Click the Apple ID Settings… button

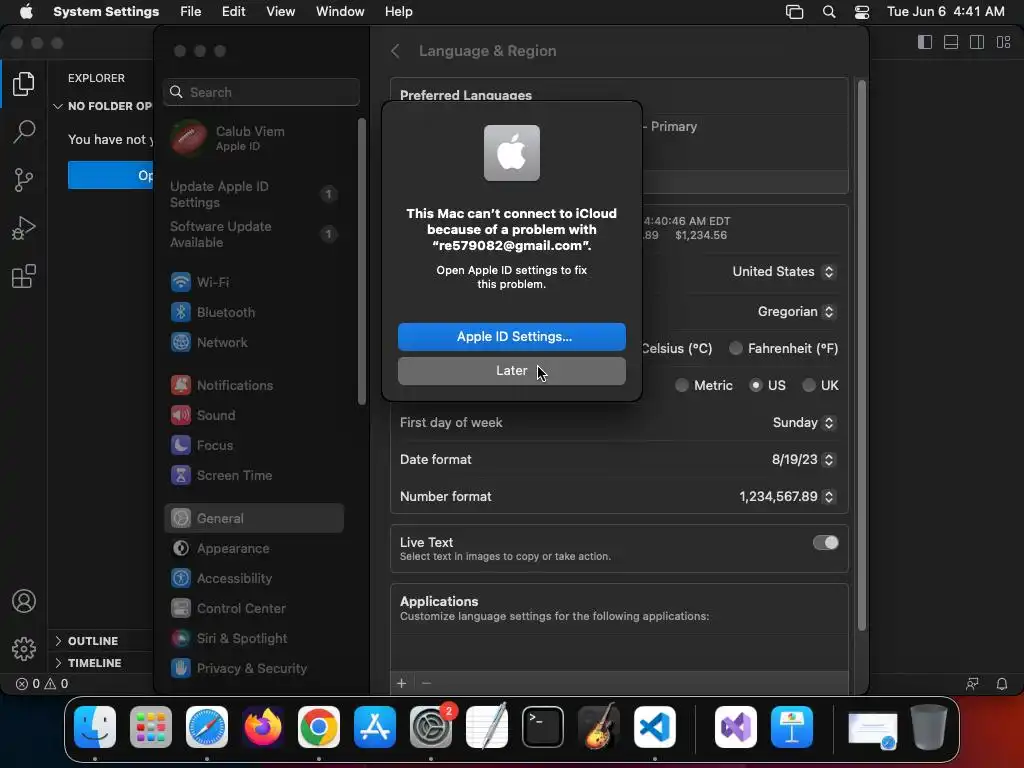click(511, 336)
